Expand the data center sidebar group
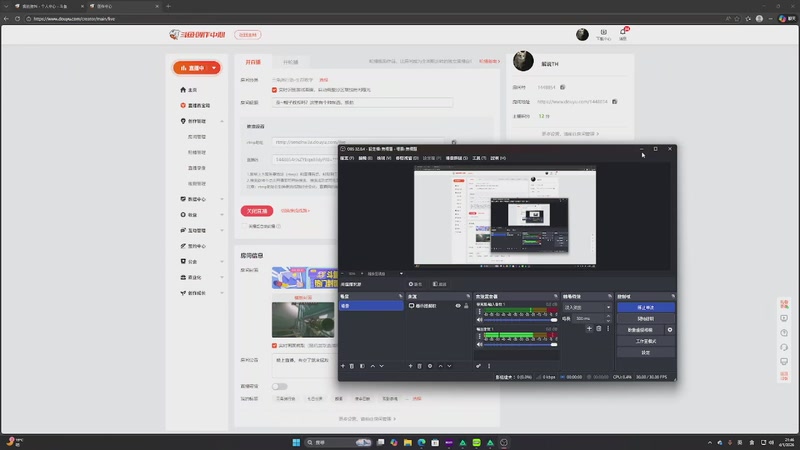The height and width of the screenshot is (450, 800). coord(222,199)
